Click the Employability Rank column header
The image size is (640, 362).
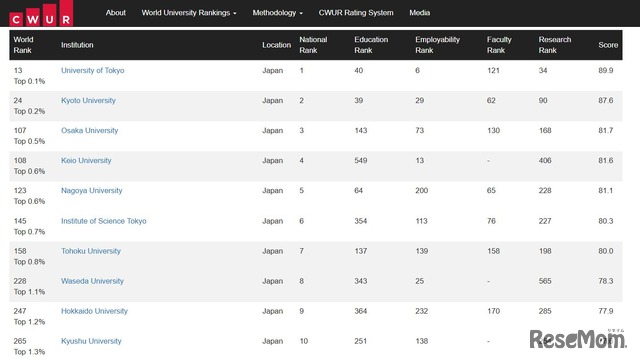point(437,45)
